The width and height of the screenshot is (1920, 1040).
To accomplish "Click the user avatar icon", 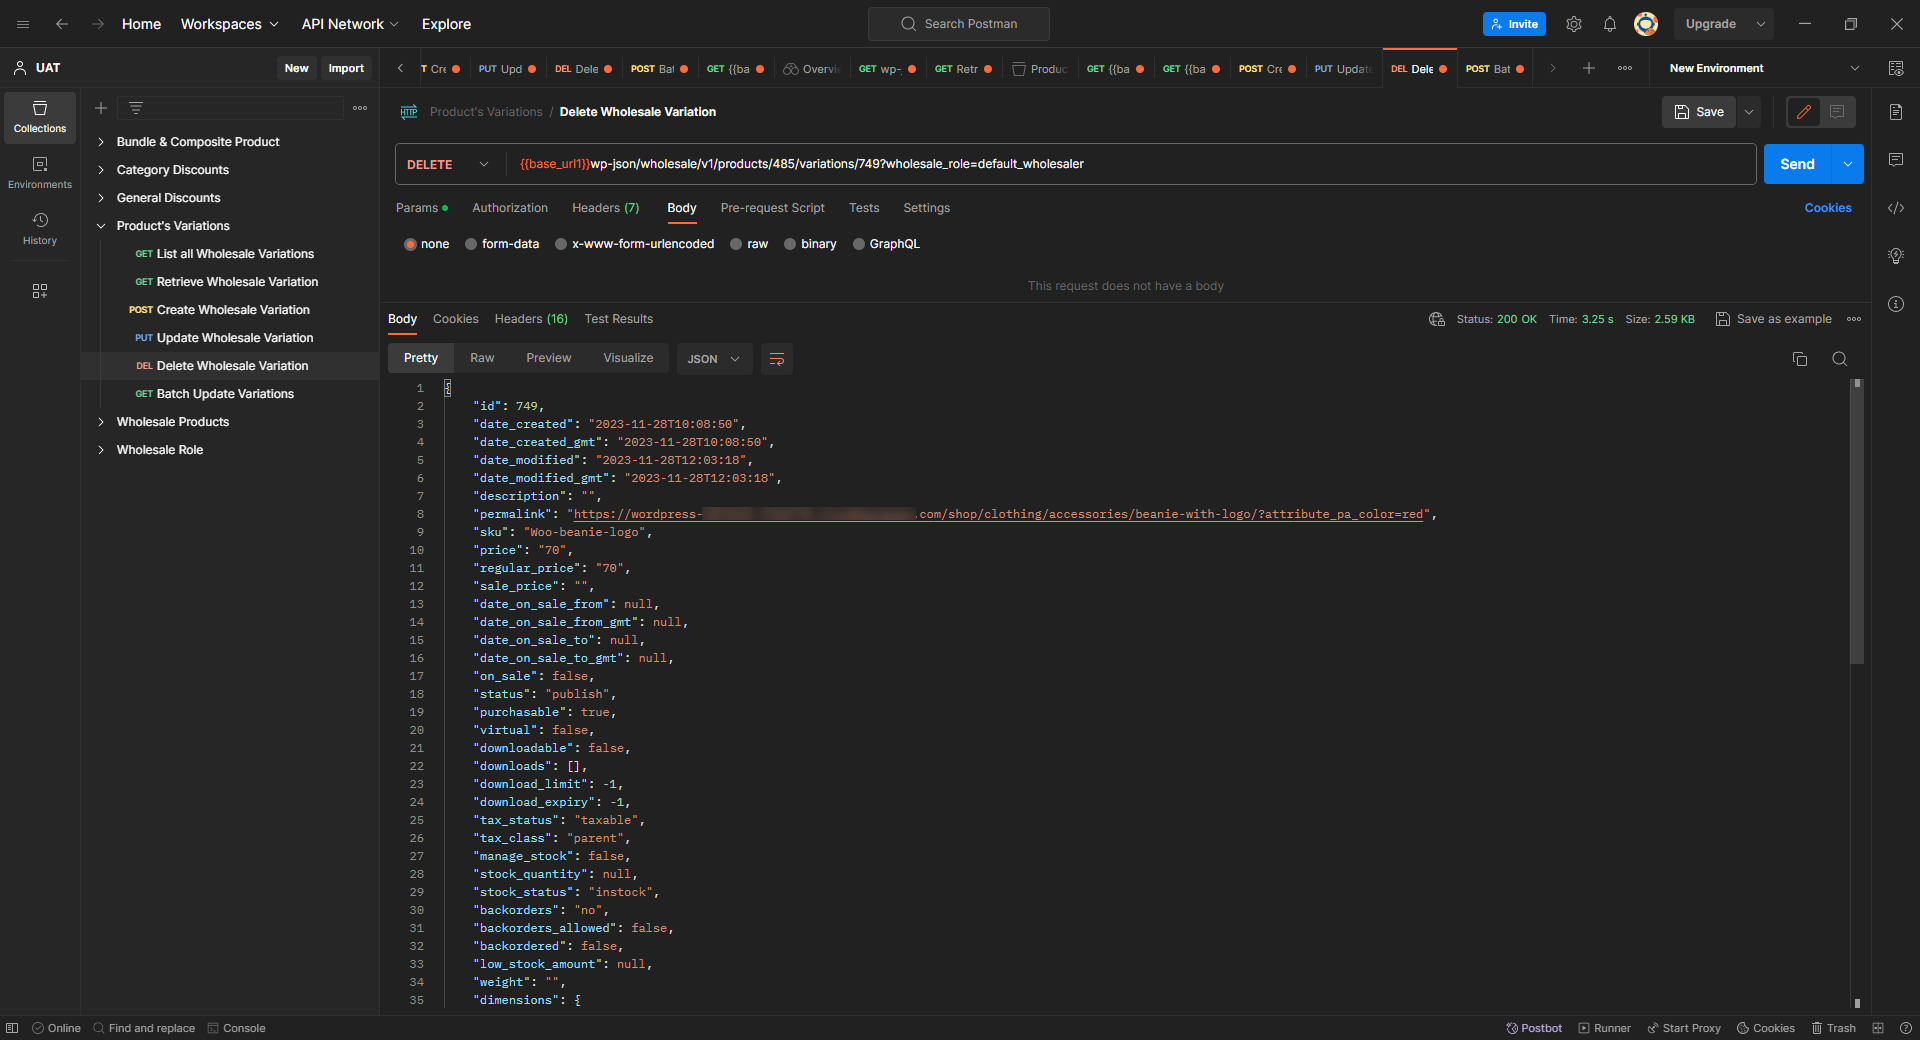I will point(1646,24).
